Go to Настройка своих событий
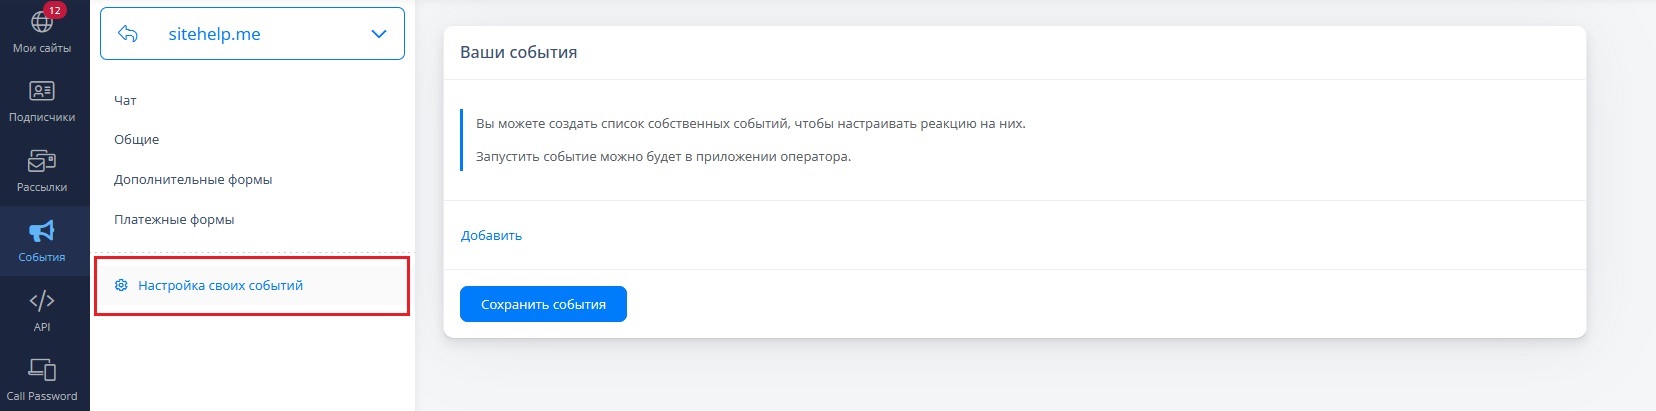Screen dimensions: 1656x411 pos(220,285)
